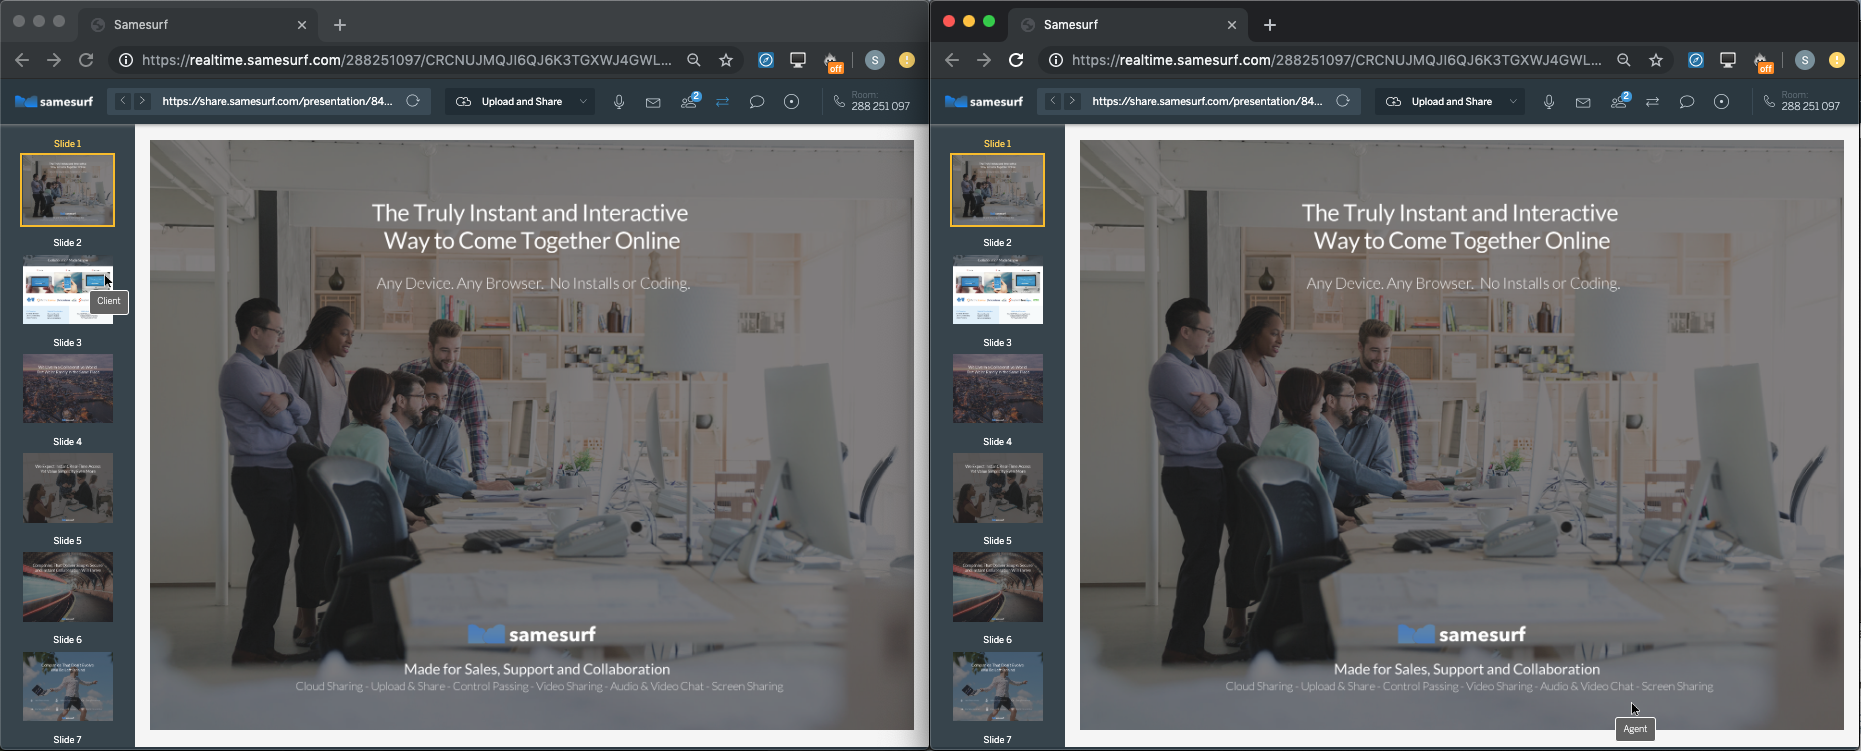Go to the previous shared page in right Samesurf toolbar

click(1053, 101)
